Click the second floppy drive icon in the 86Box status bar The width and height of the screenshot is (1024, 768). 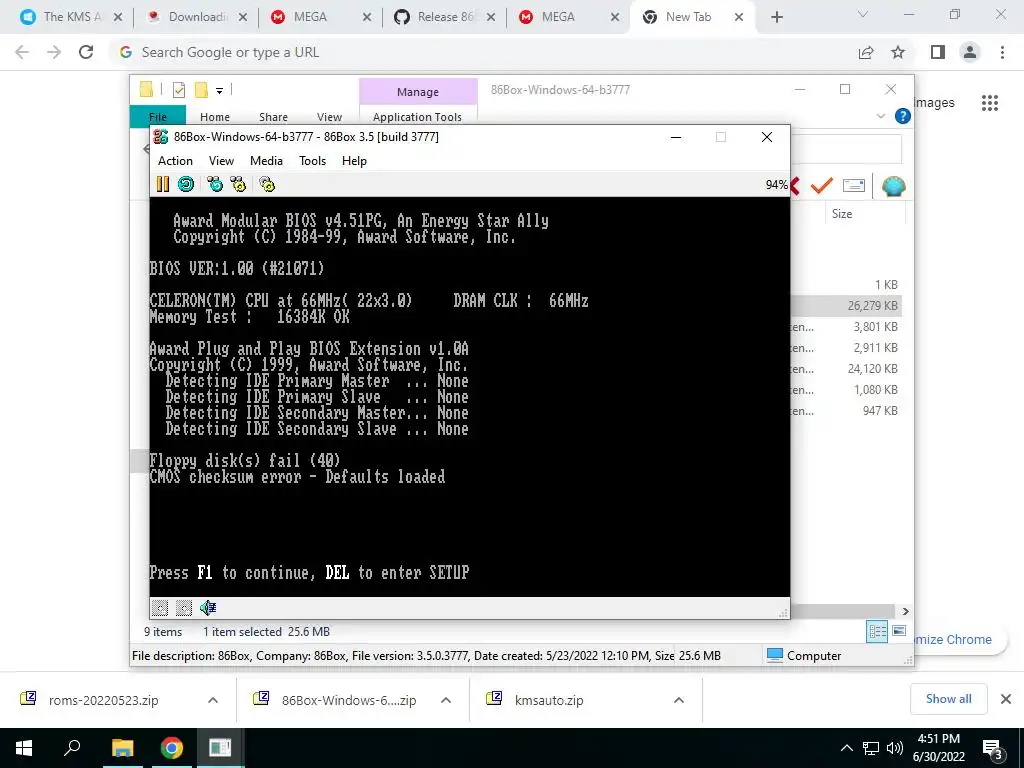[x=184, y=608]
